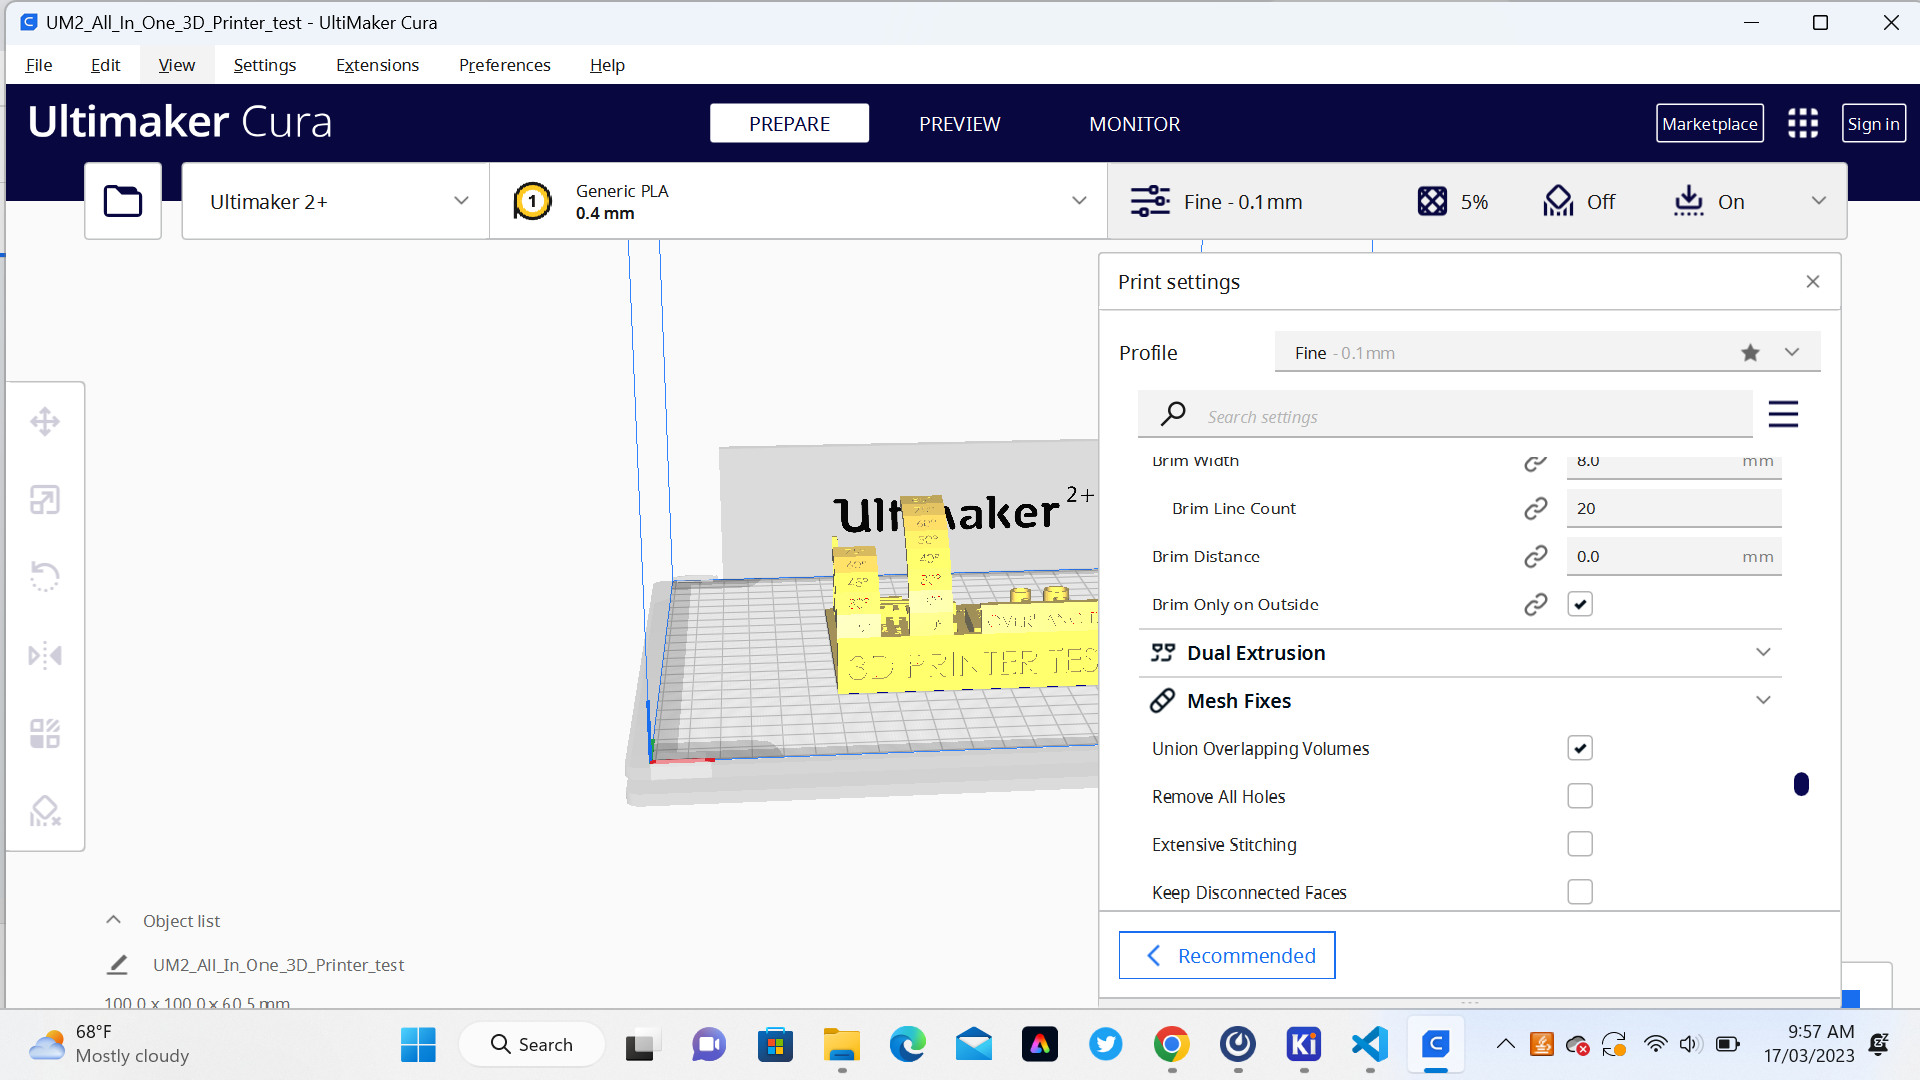
Task: Click the Move tool icon in toolbar
Action: 46,421
